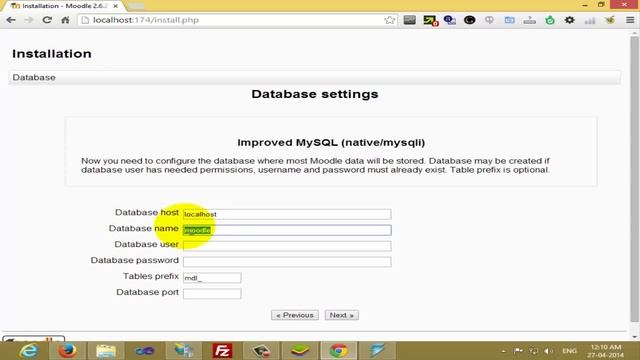Viewport: 640px width, 360px height.
Task: Switch to Chrome in the taskbar
Action: pyautogui.click(x=338, y=351)
